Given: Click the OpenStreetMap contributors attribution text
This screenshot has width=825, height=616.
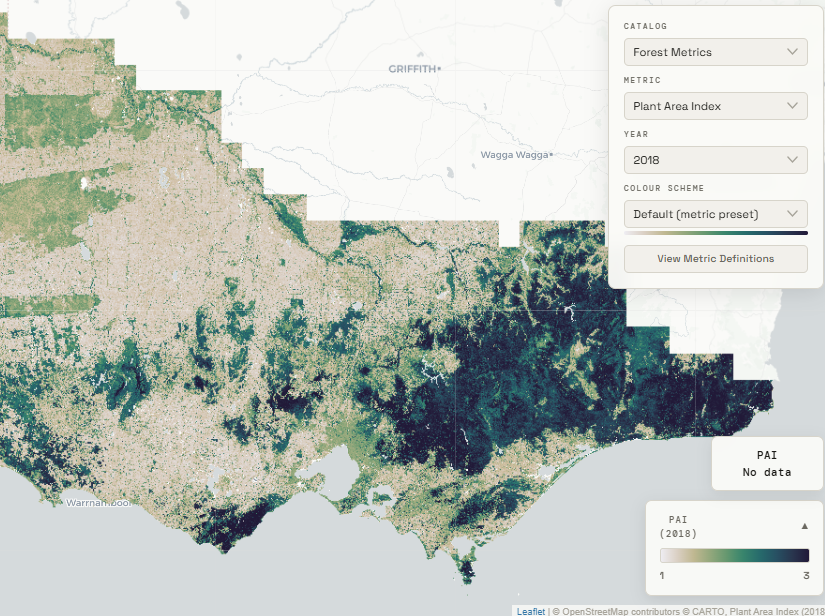Looking at the screenshot, I should tap(621, 611).
